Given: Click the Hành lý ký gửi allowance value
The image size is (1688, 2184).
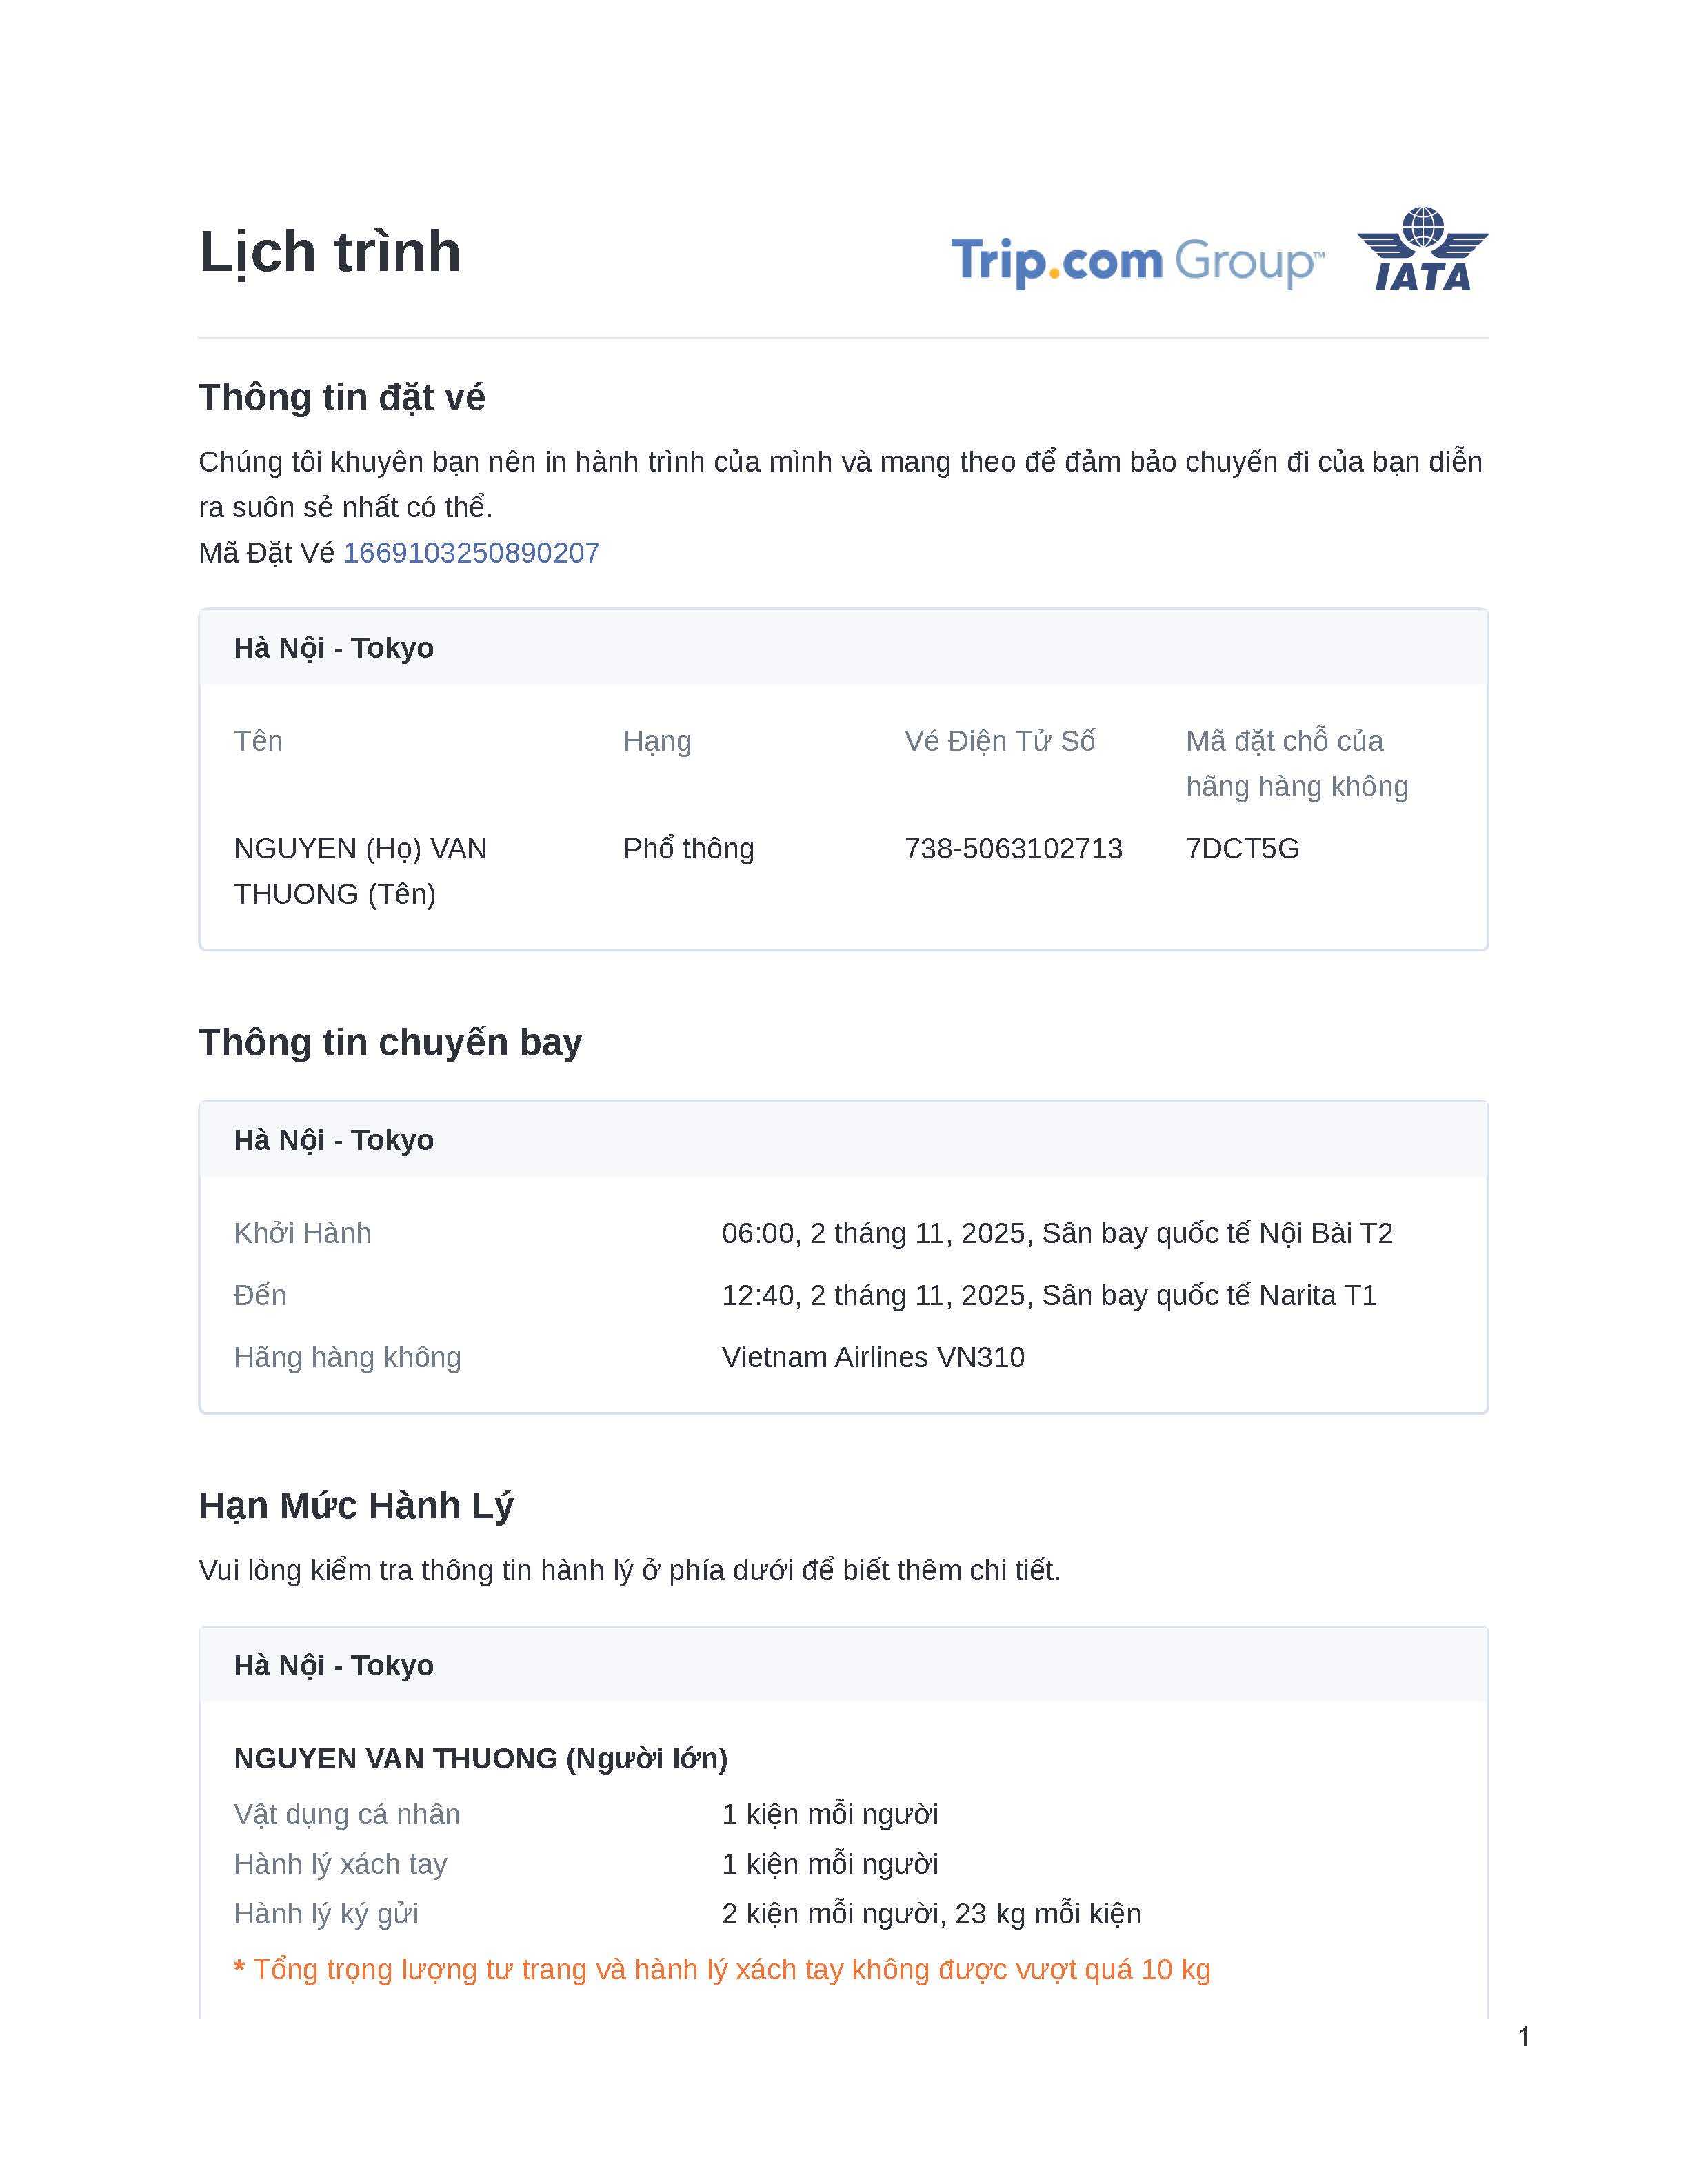Looking at the screenshot, I should [930, 1913].
